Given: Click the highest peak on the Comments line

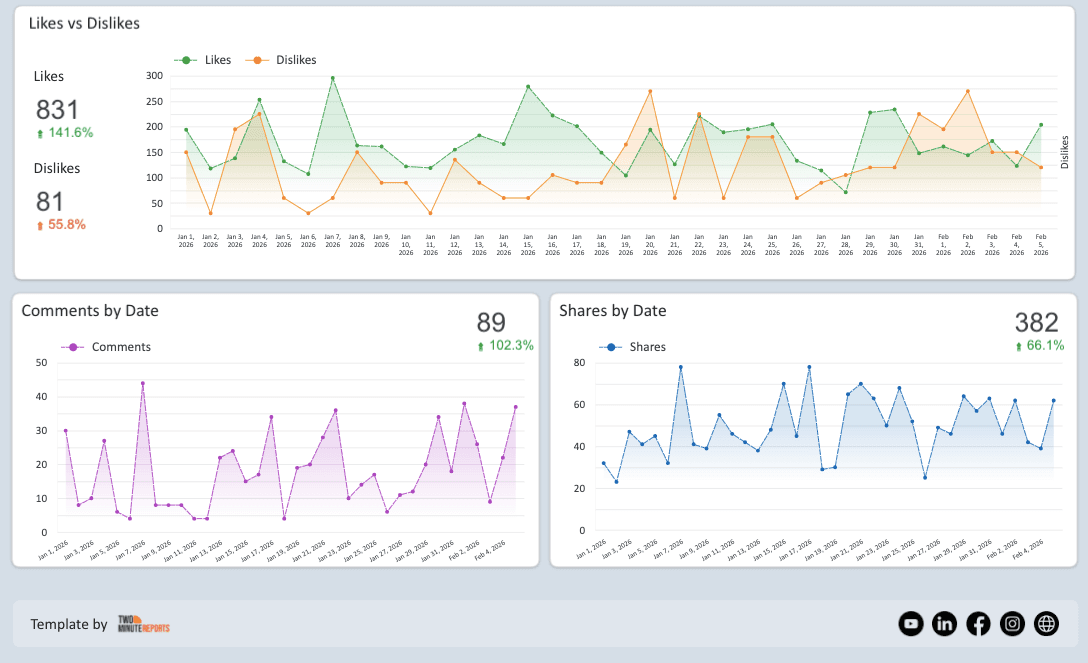Looking at the screenshot, I should 144,383.
